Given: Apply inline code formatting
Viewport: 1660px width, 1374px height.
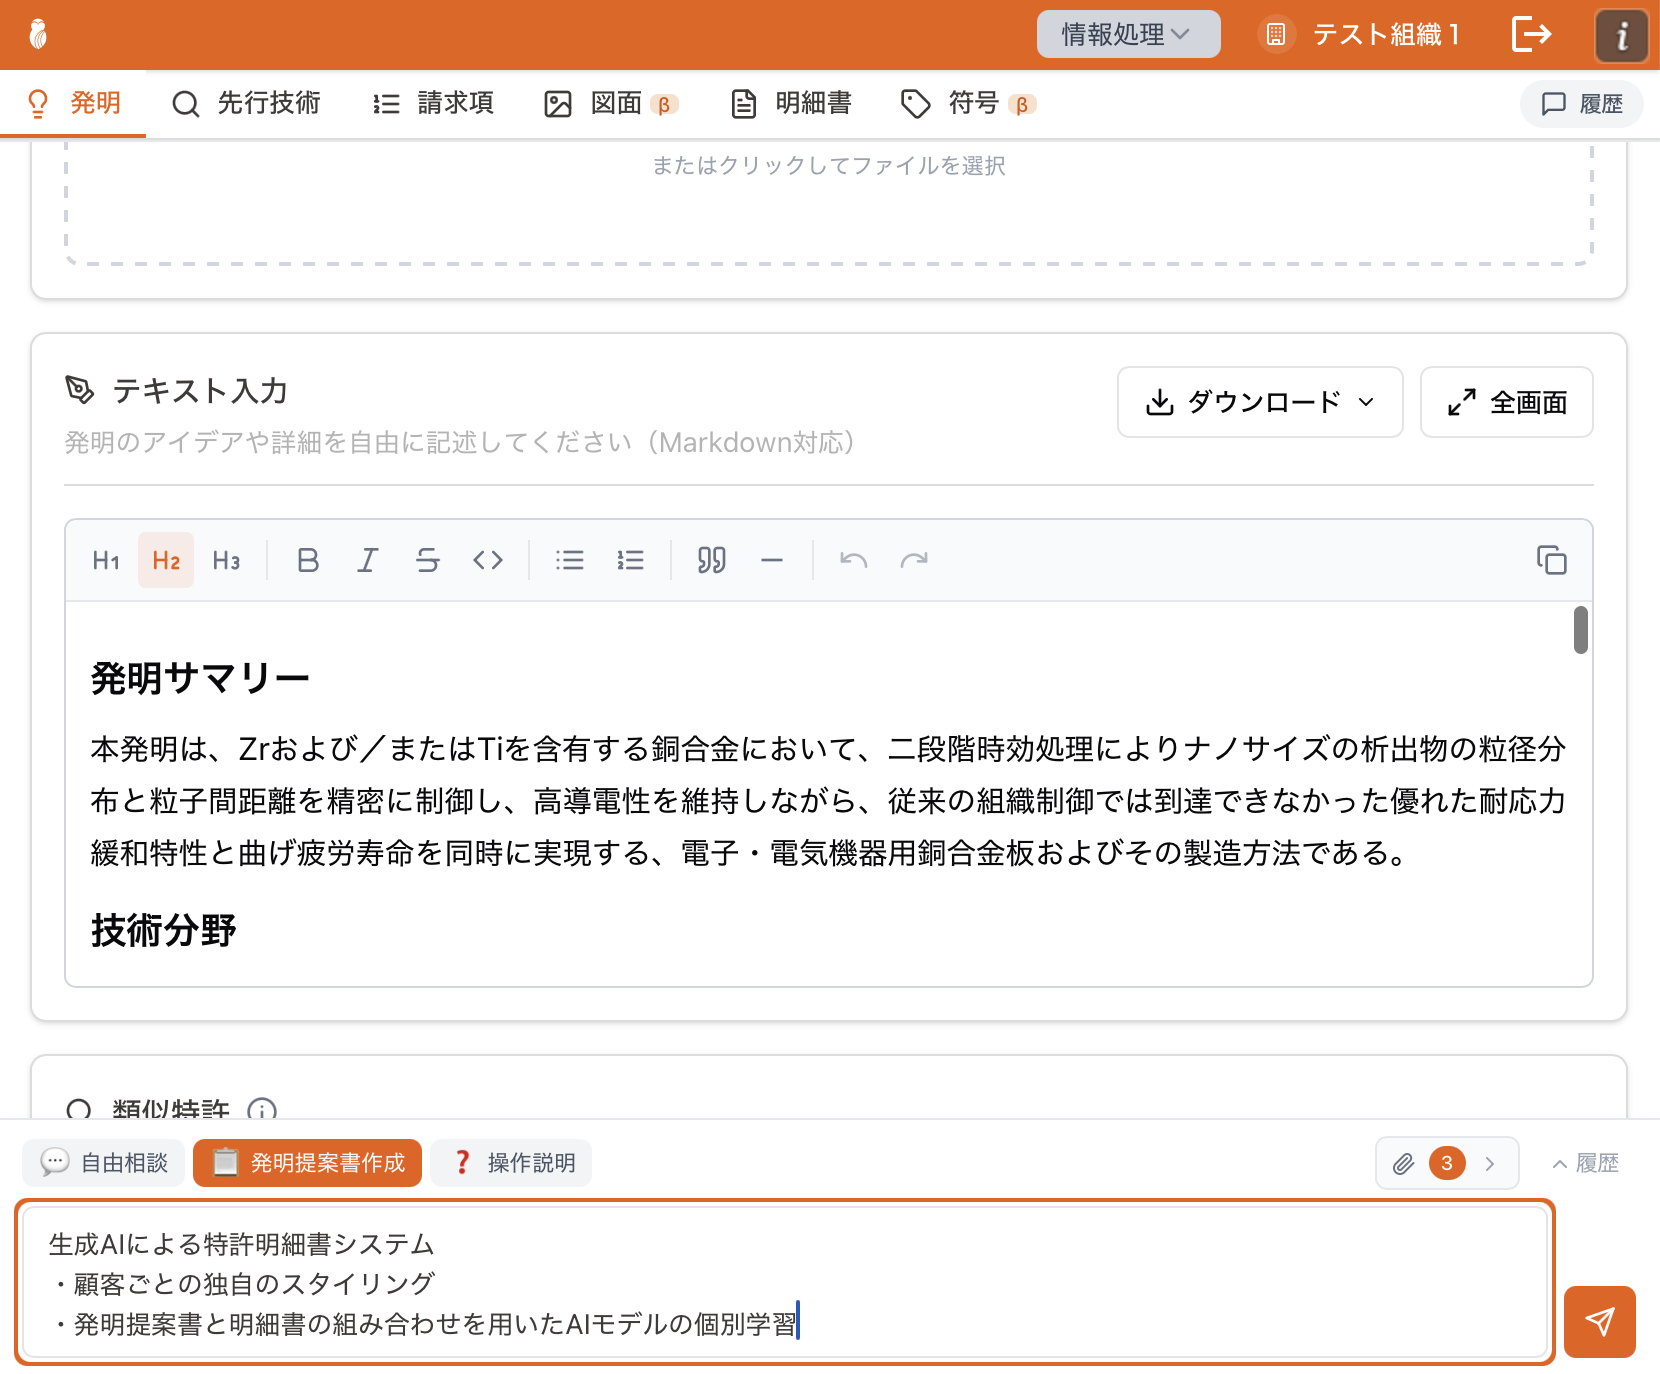Looking at the screenshot, I should click(x=488, y=560).
